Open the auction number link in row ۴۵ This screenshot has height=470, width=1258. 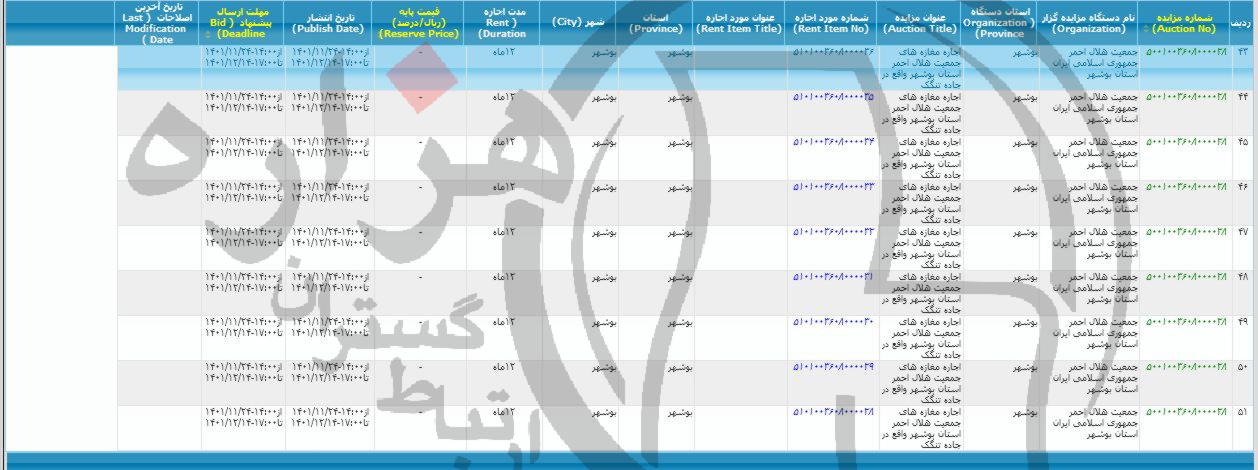[1186, 142]
